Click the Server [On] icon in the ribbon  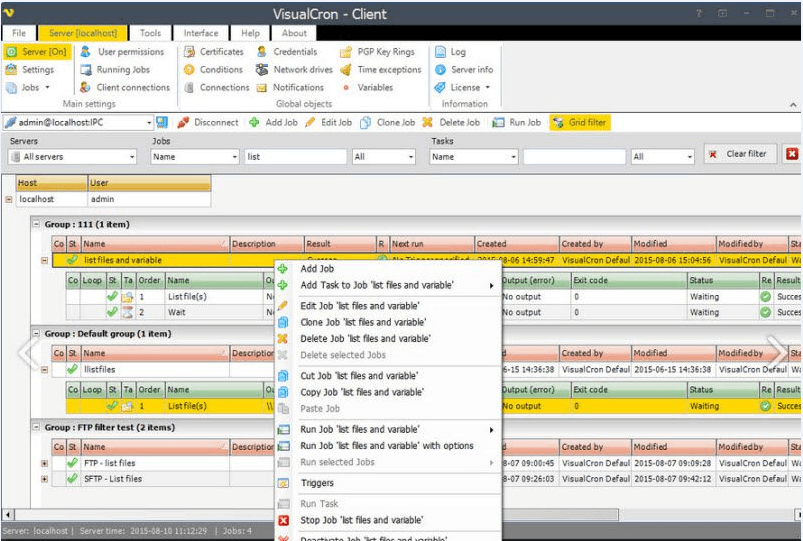(x=11, y=52)
